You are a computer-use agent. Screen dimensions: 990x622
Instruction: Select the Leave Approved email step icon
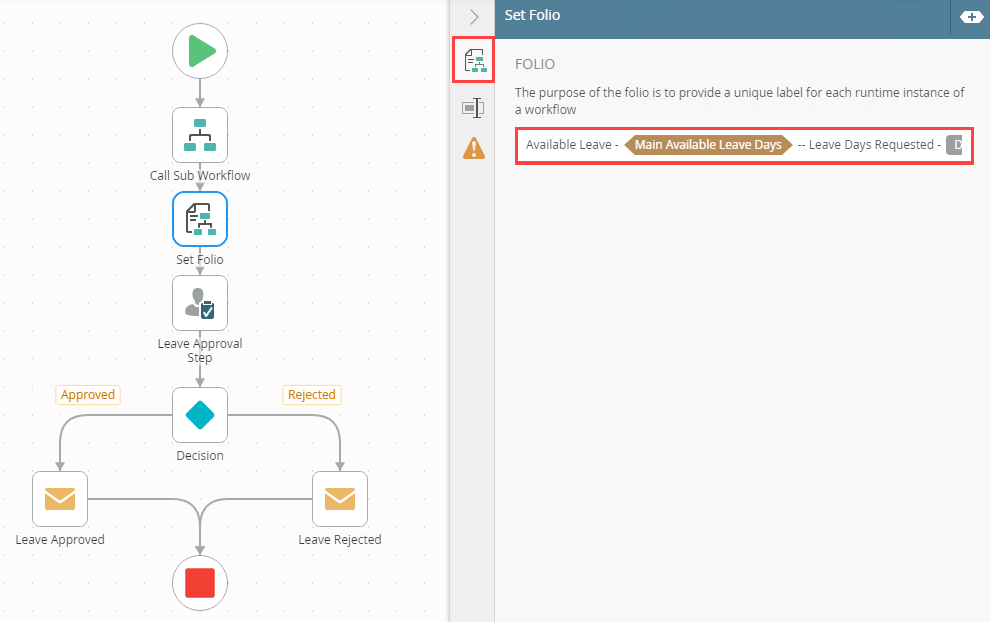click(x=60, y=499)
